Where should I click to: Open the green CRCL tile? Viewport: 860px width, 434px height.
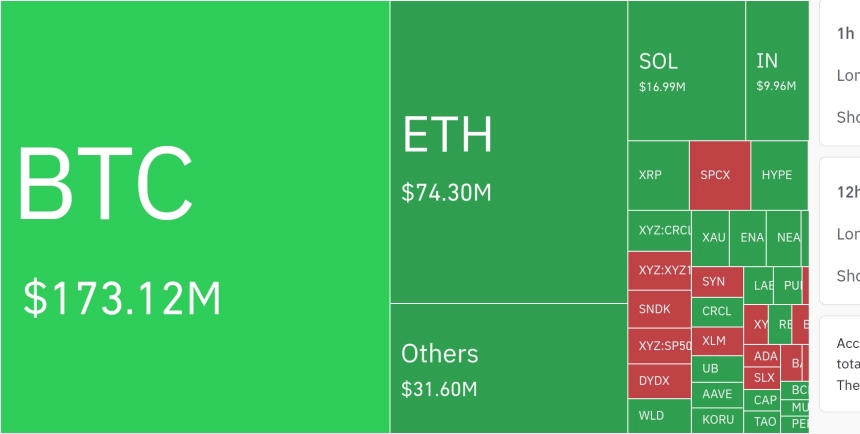pos(717,312)
